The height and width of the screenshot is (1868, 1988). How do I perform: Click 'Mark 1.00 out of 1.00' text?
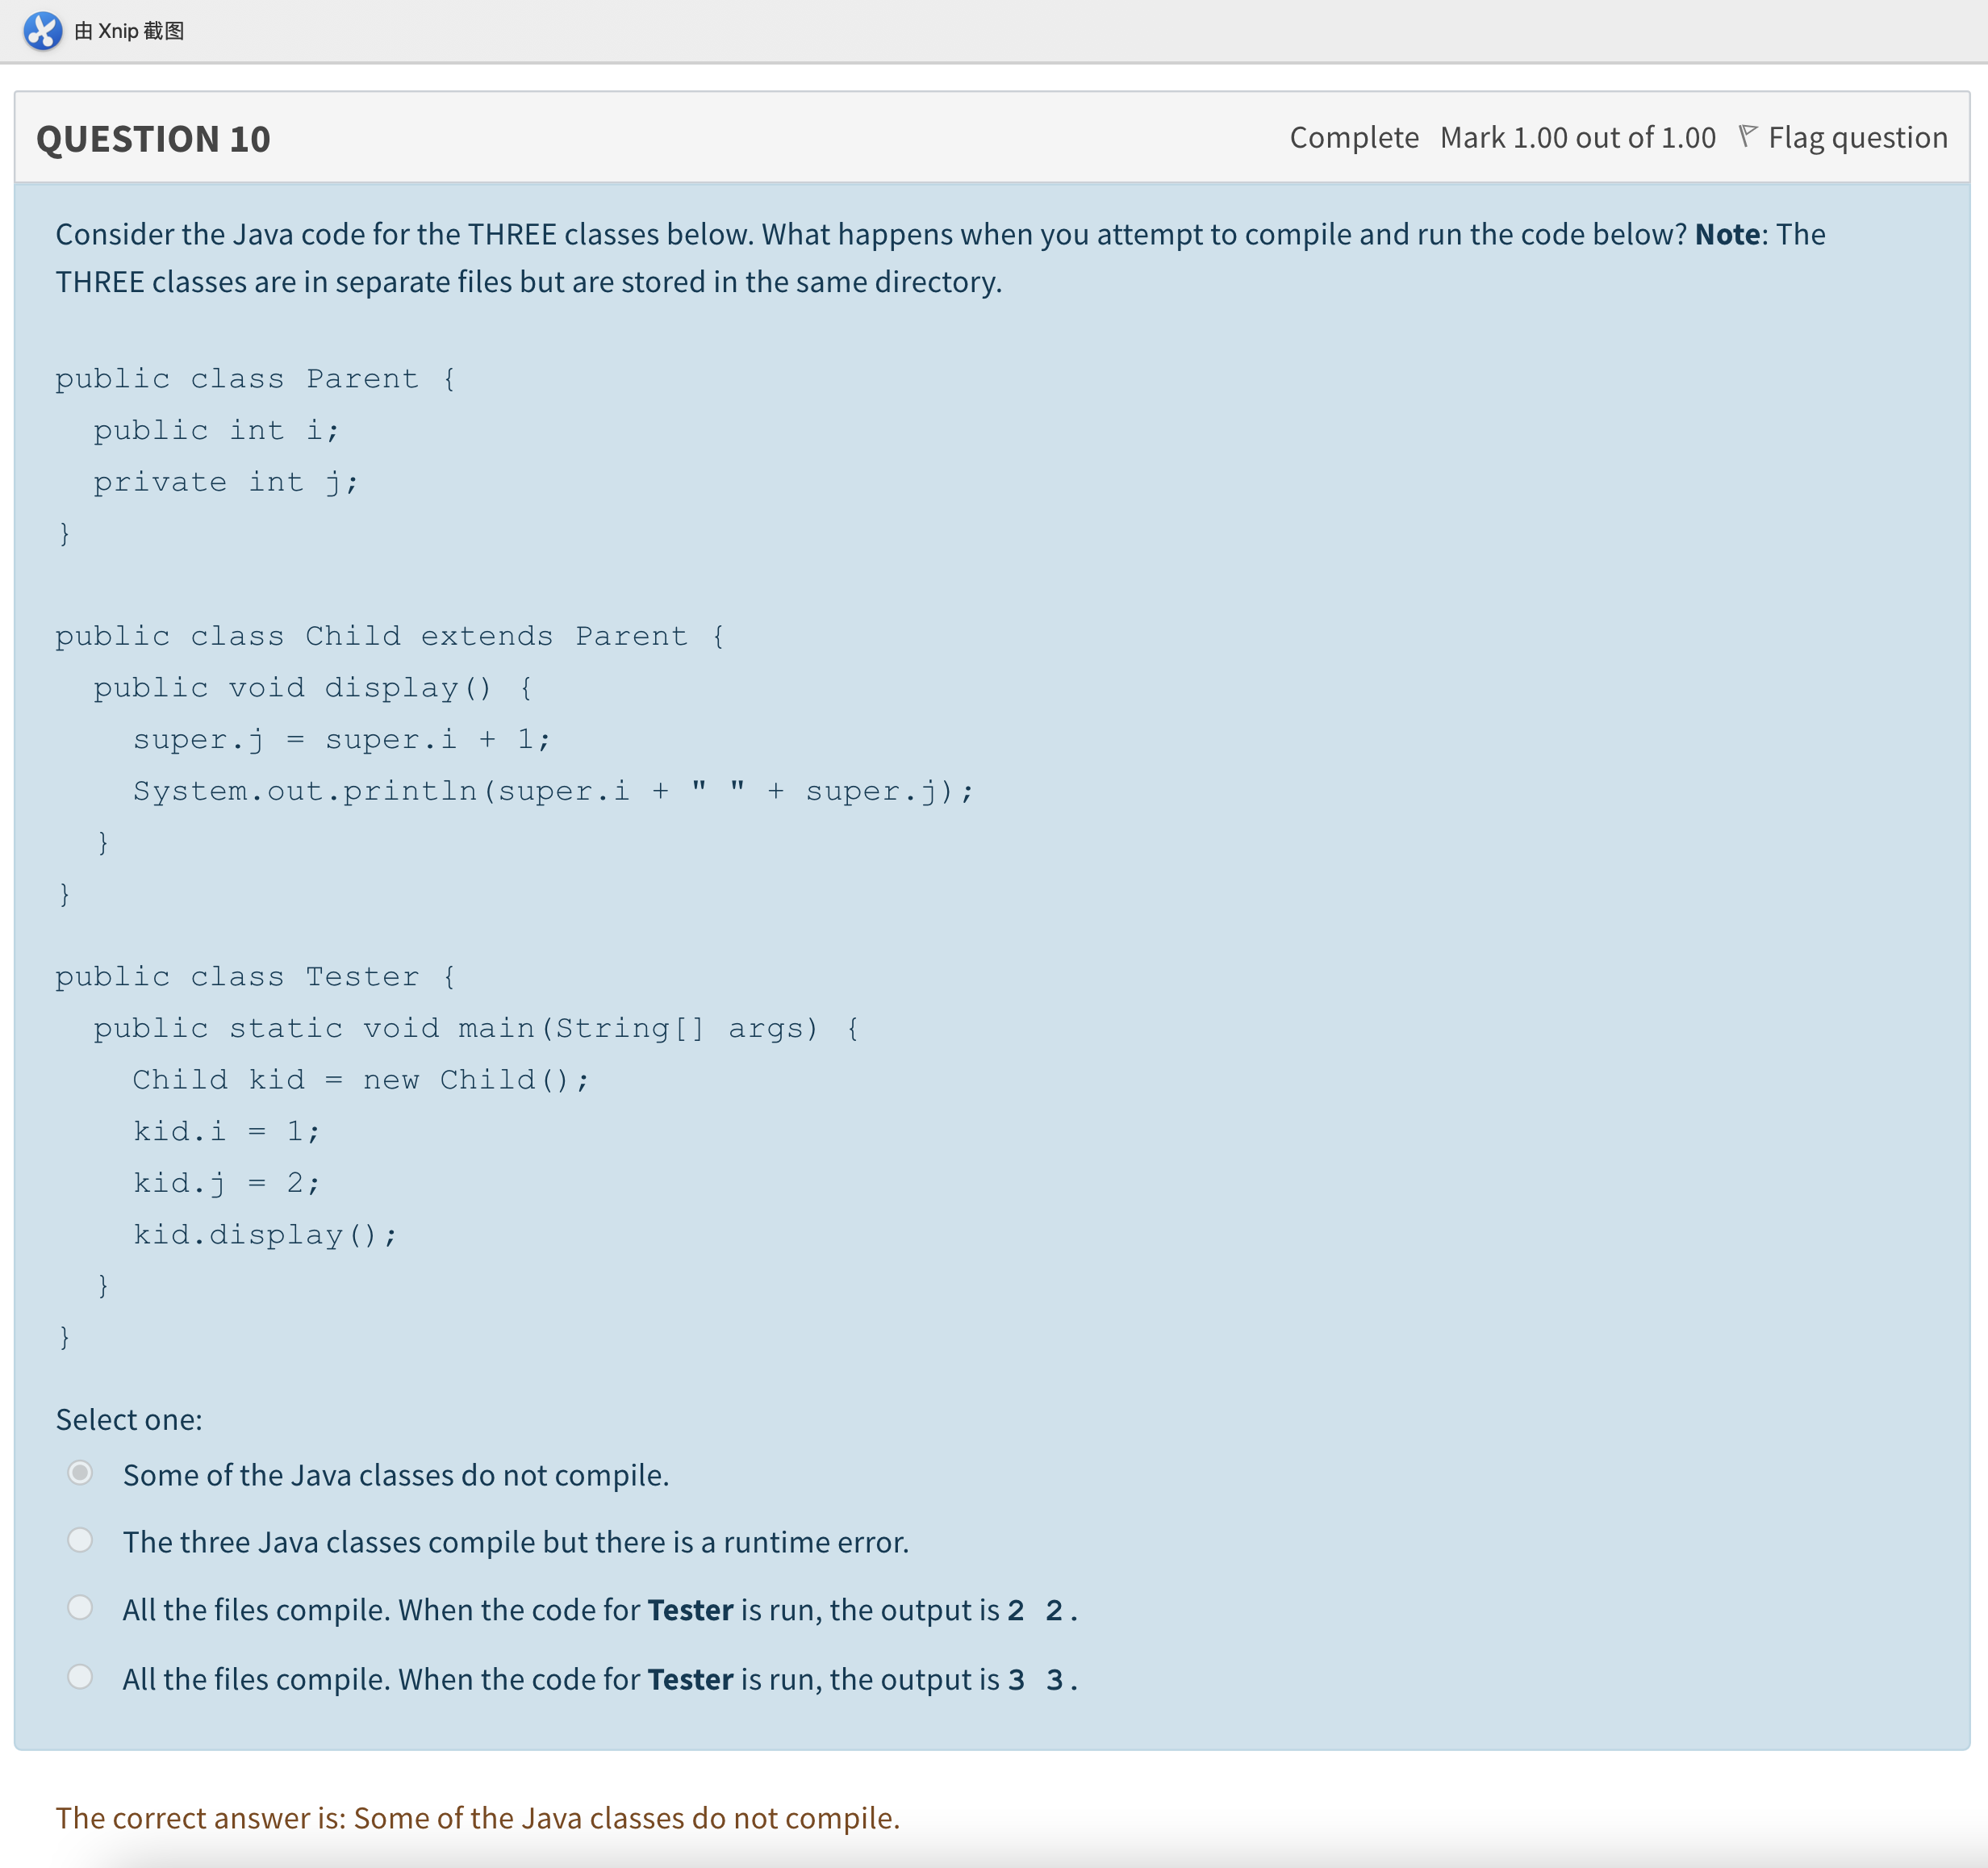[x=1577, y=137]
